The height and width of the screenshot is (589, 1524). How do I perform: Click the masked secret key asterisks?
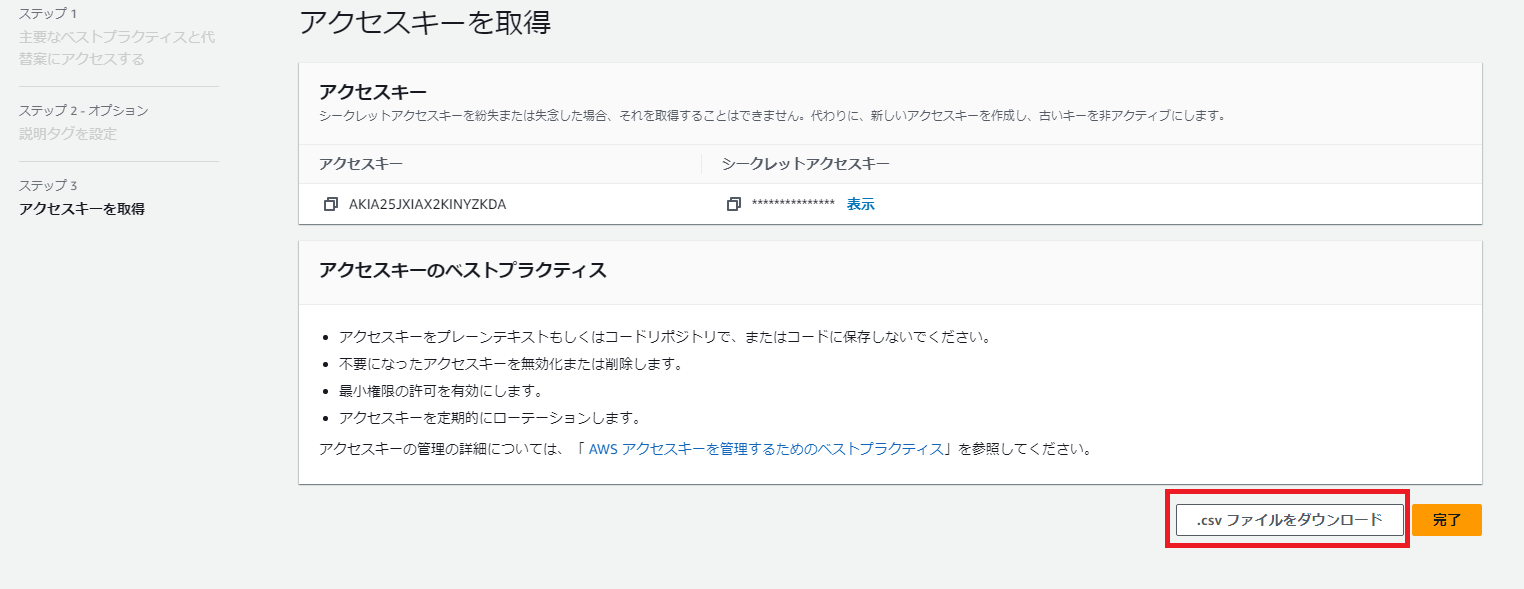tap(793, 204)
